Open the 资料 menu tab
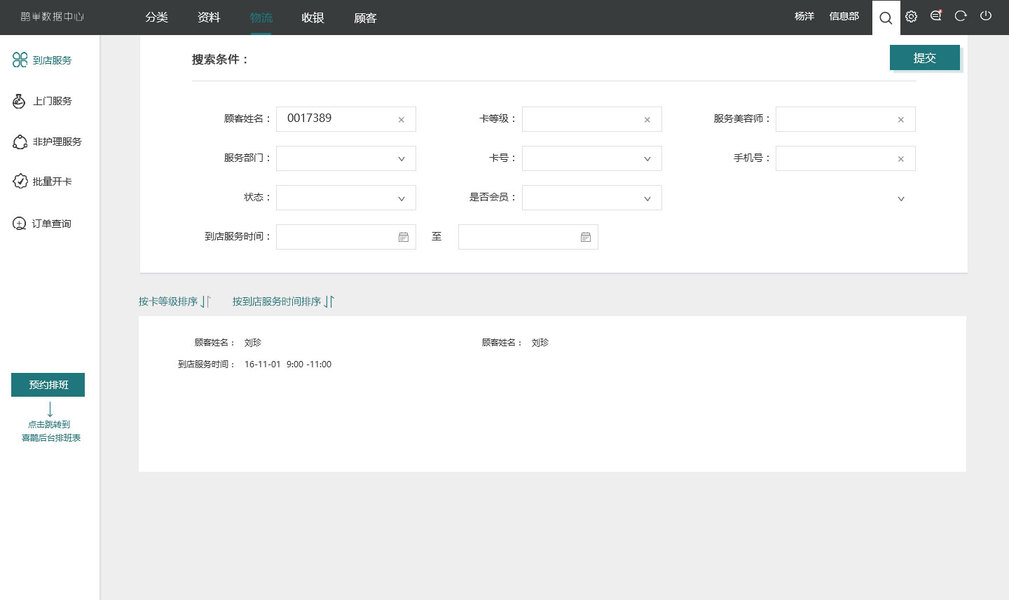Image resolution: width=1009 pixels, height=600 pixels. point(208,17)
